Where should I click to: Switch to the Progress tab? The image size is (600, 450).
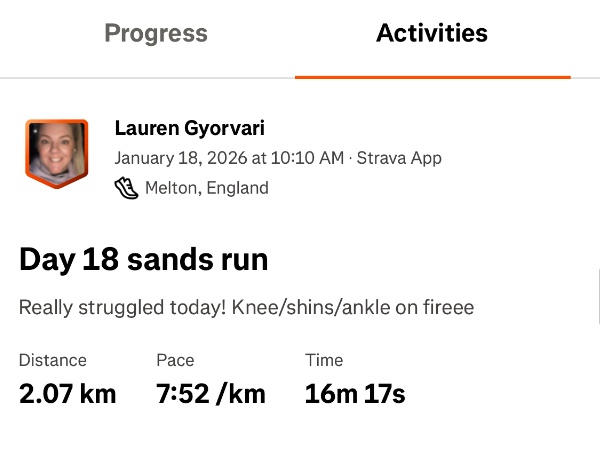(x=156, y=33)
